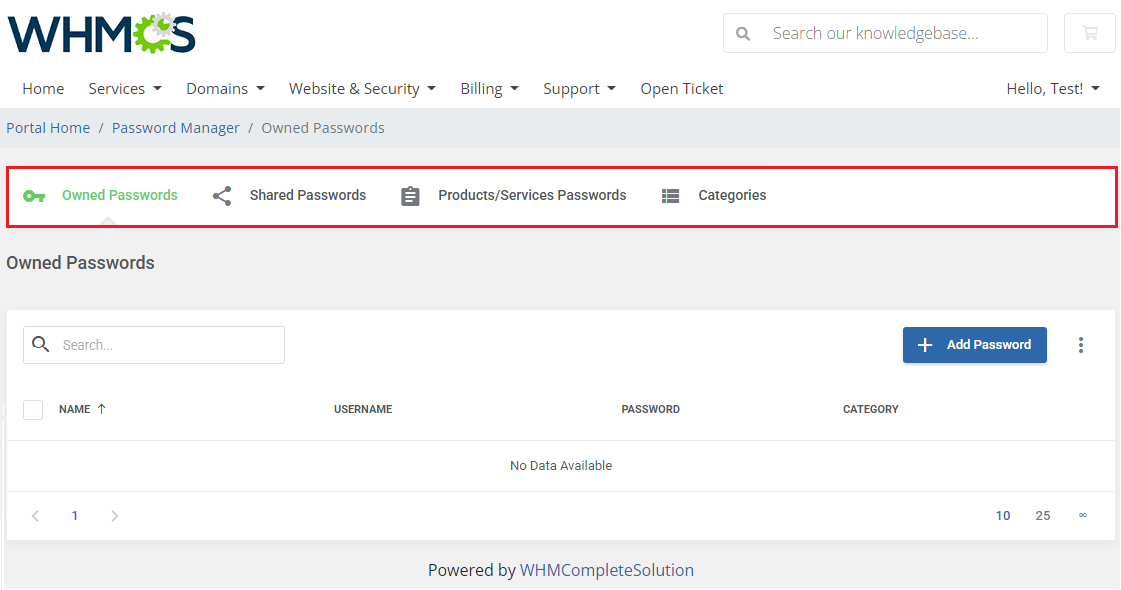Tick the select-all checkbox in table header
This screenshot has height=590, width=1121.
(33, 410)
